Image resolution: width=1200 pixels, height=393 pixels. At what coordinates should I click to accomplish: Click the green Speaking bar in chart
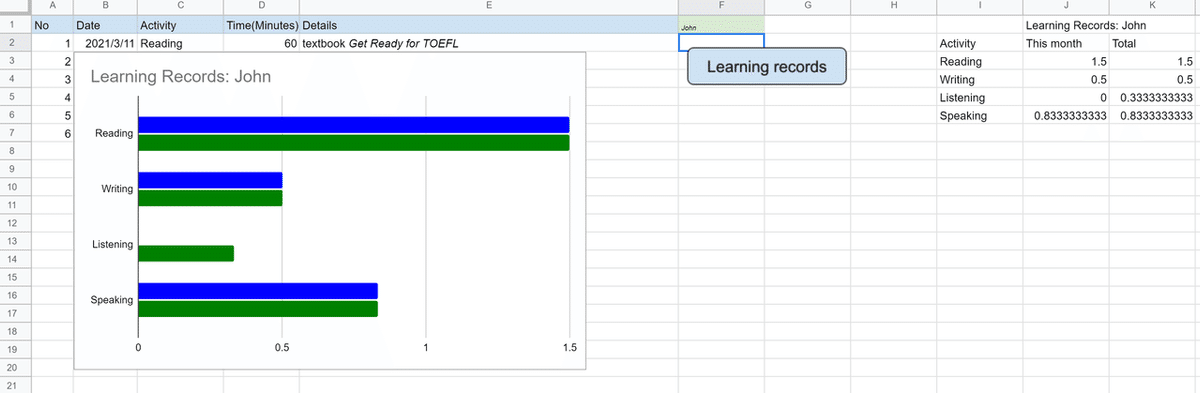click(258, 308)
